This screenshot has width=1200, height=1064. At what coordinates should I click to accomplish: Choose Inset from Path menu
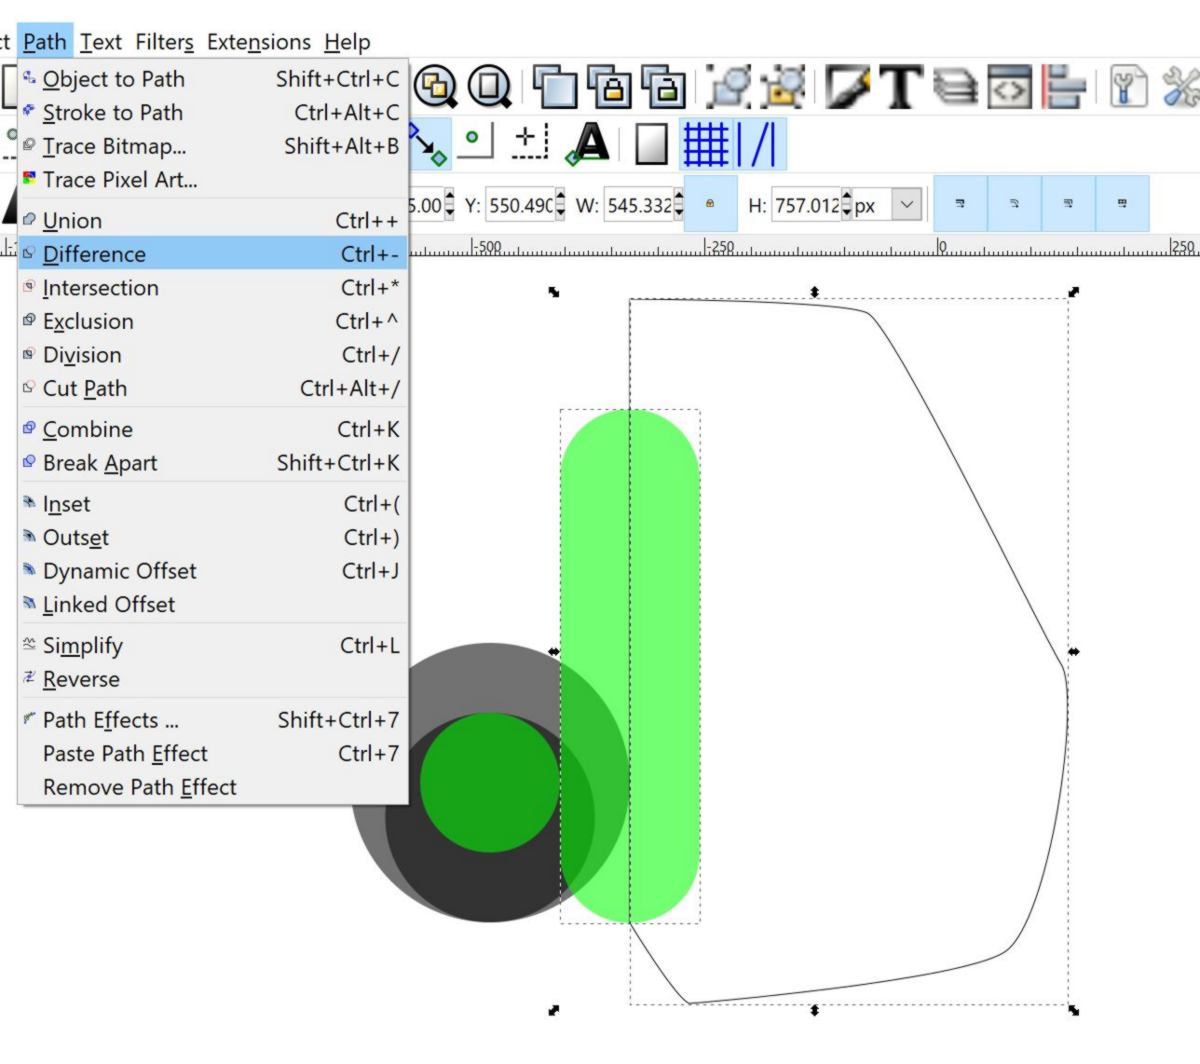(213, 504)
